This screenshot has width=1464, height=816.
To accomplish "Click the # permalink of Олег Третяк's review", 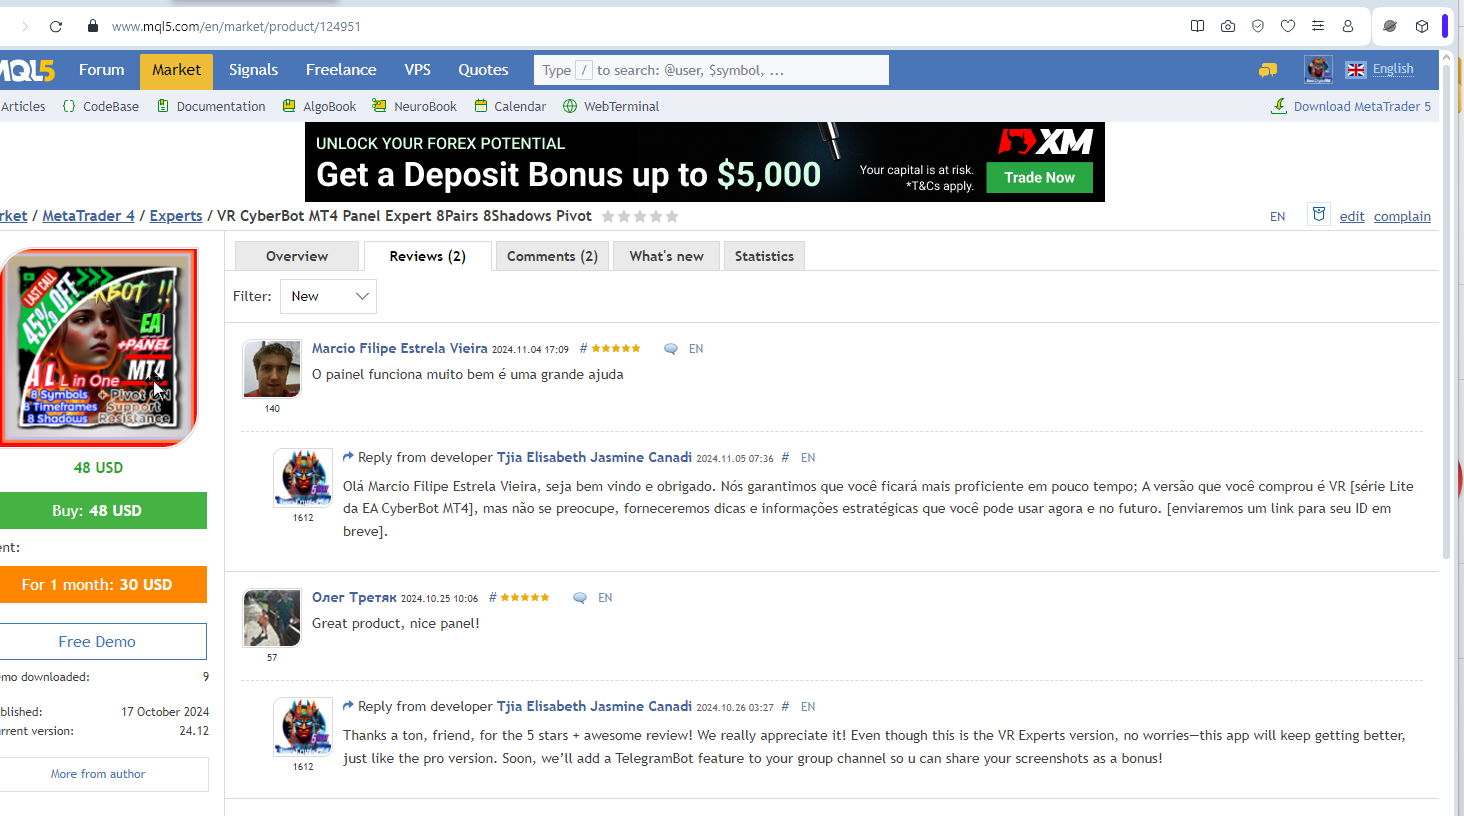I will (492, 598).
